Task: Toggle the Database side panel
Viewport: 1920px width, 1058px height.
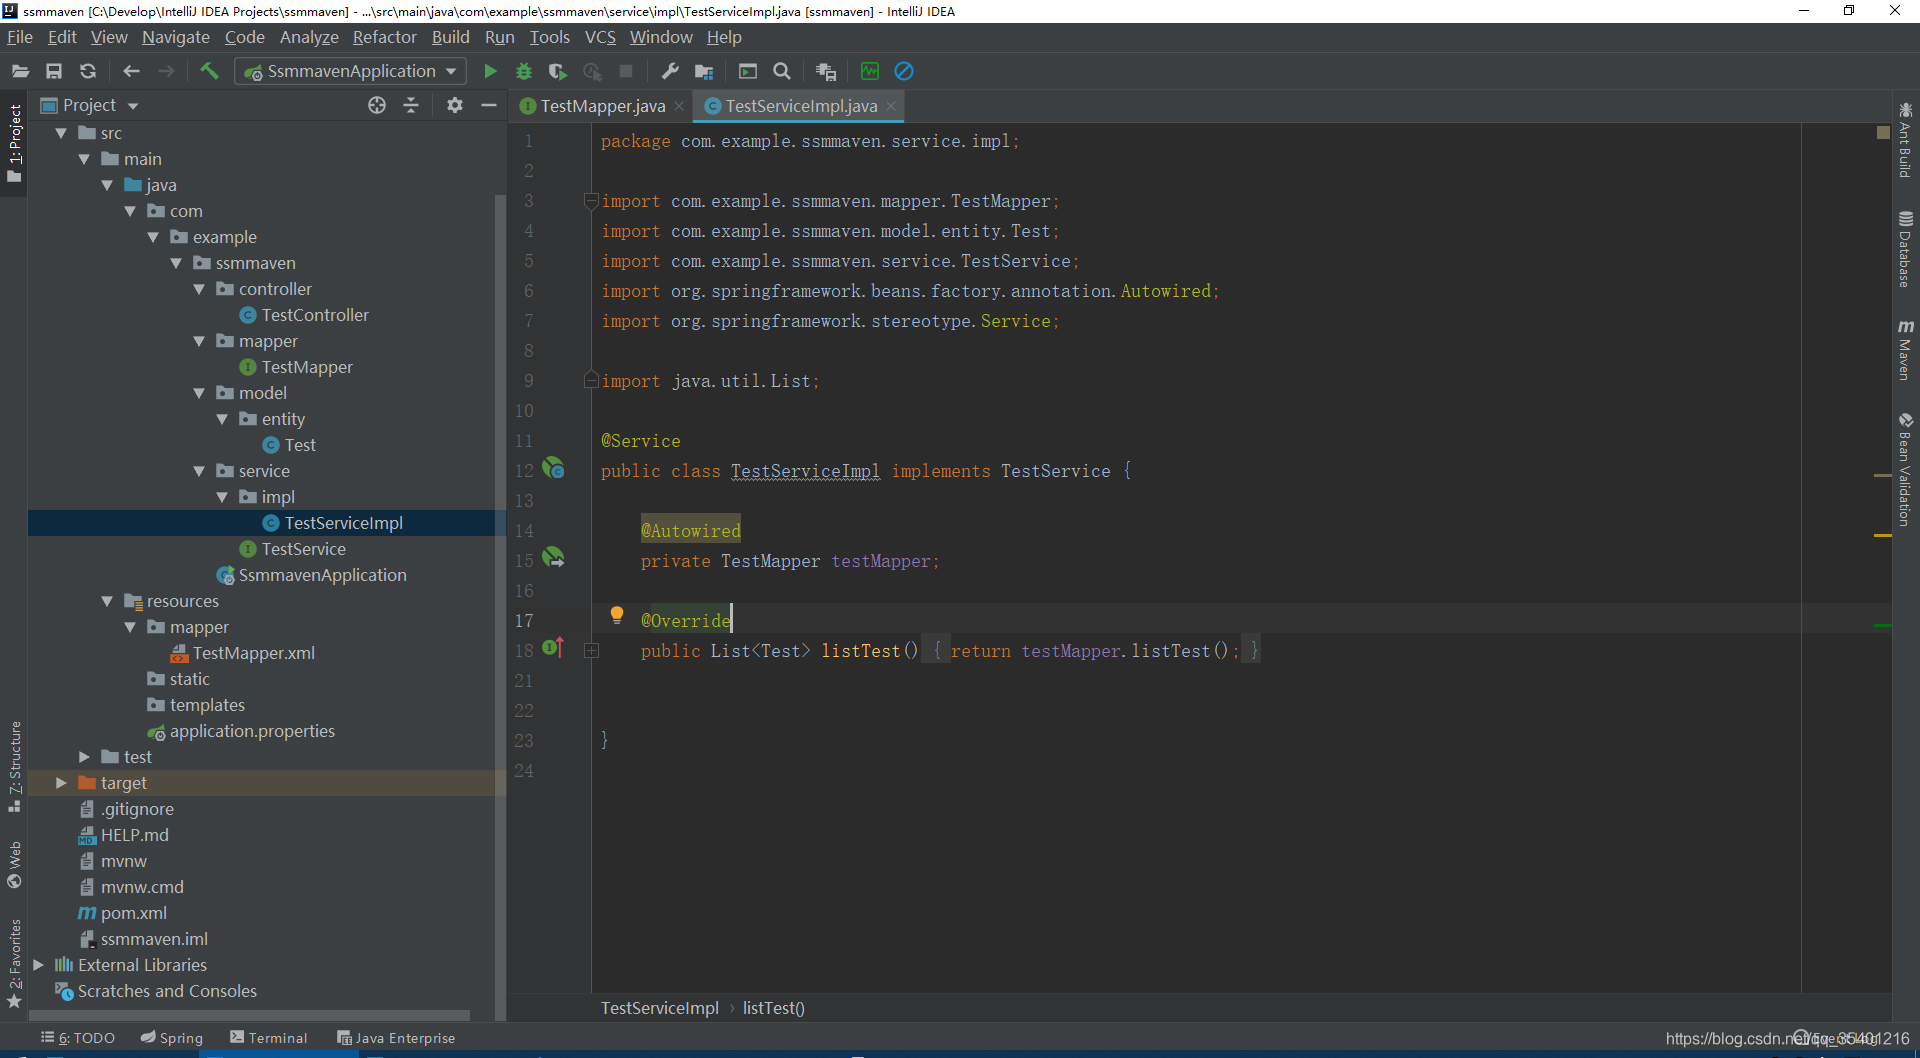Action: pos(1905,249)
